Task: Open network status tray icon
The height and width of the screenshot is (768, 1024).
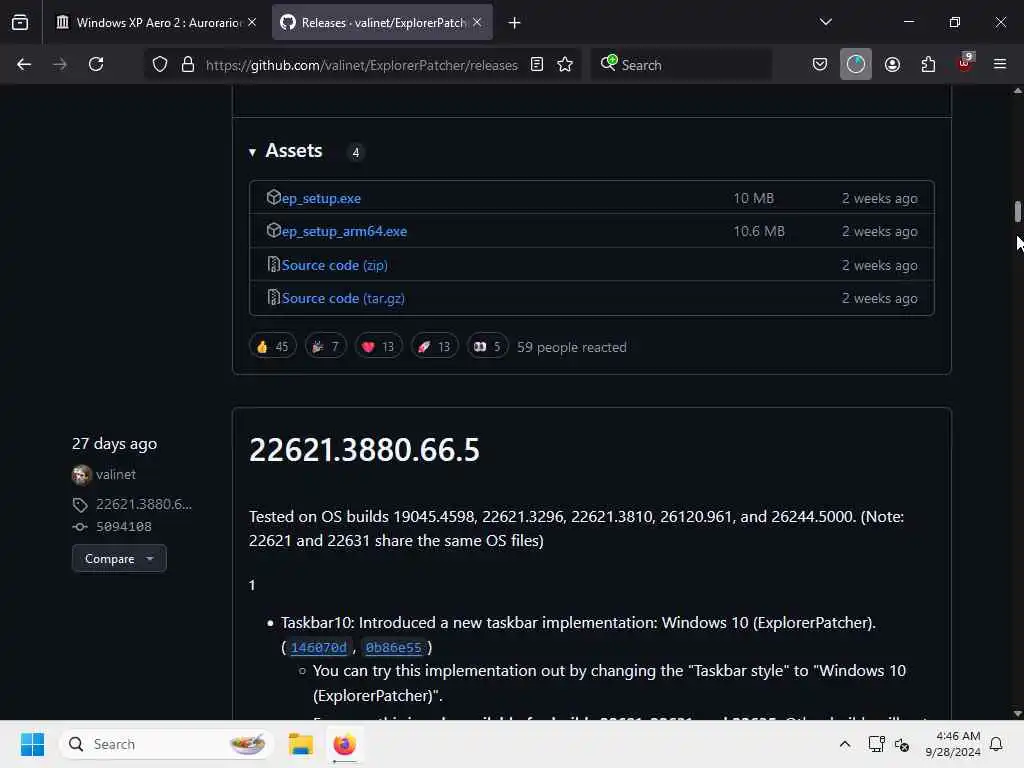Action: point(876,744)
